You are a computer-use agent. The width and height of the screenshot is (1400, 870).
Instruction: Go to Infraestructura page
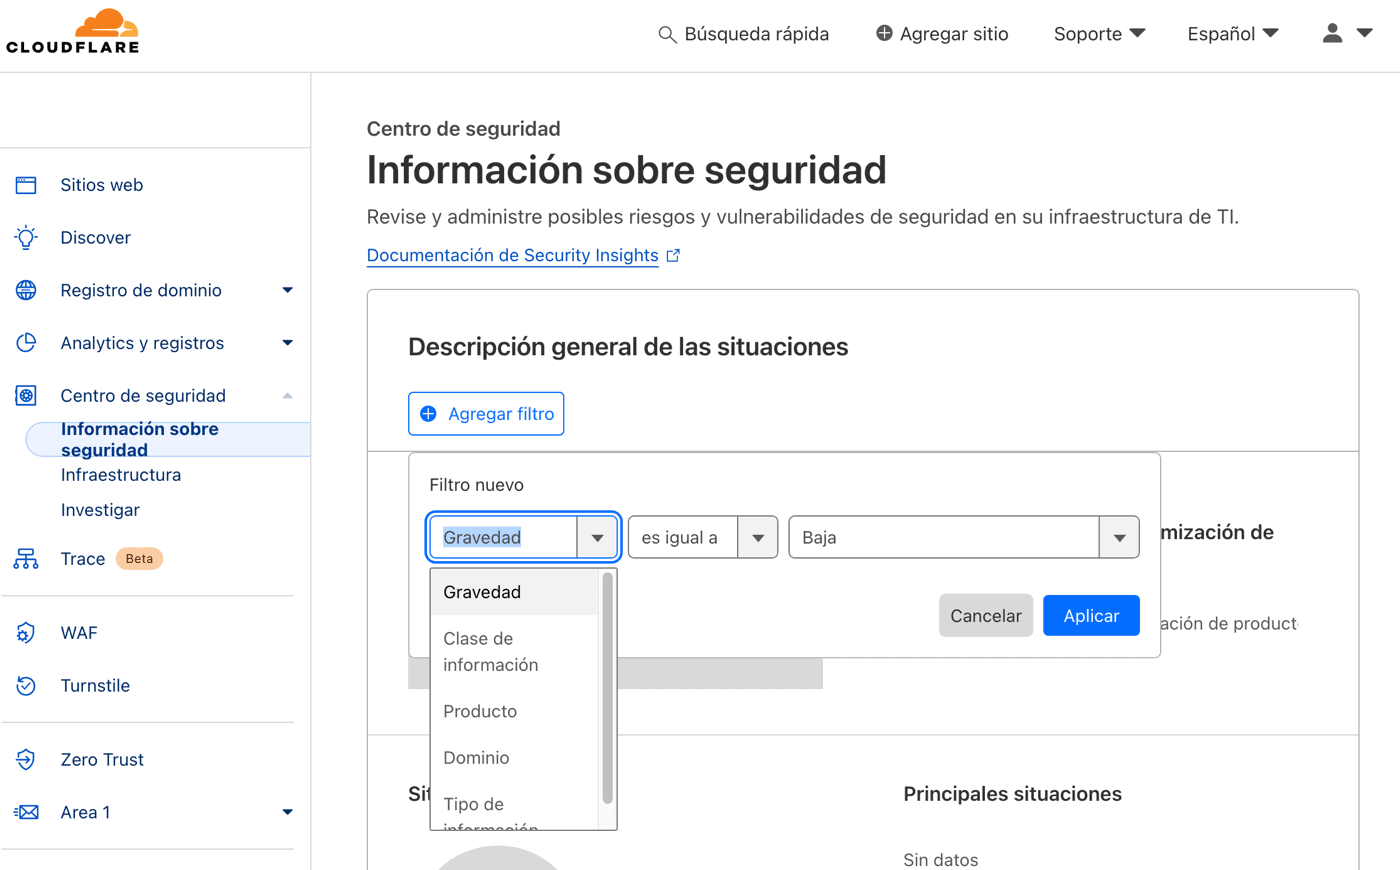pos(121,475)
